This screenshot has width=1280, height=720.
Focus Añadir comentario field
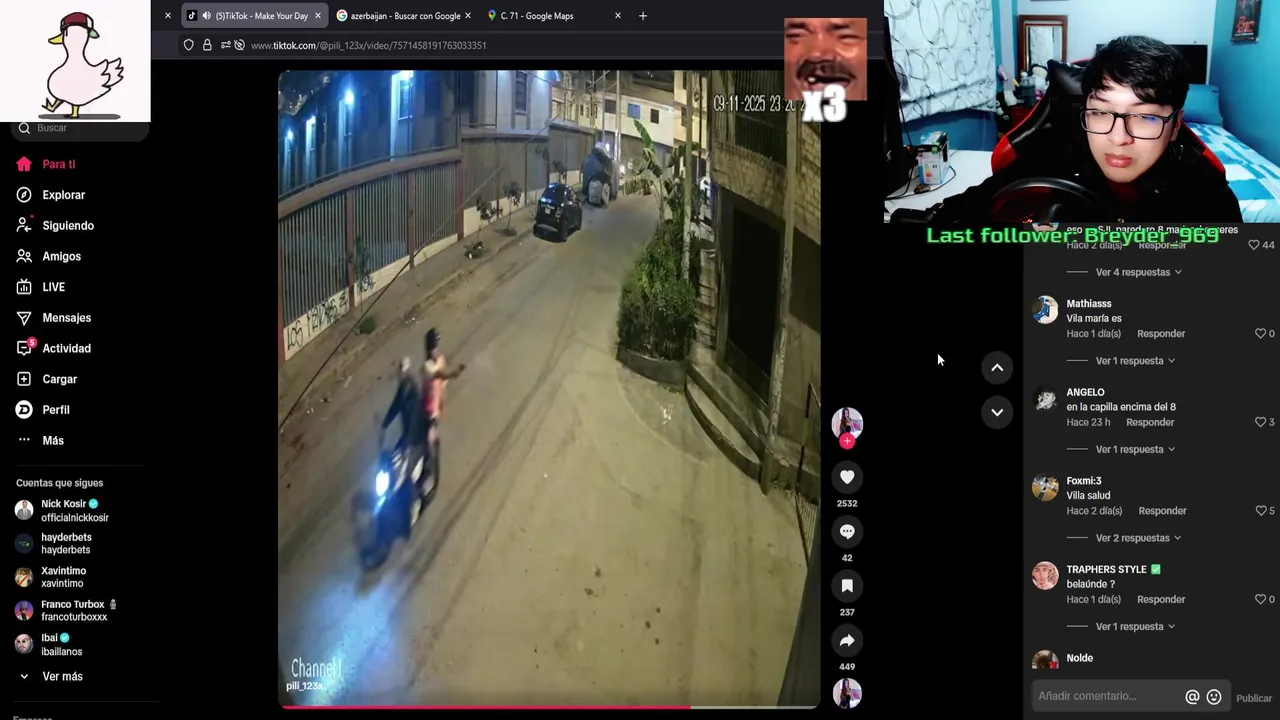pyautogui.click(x=1108, y=696)
